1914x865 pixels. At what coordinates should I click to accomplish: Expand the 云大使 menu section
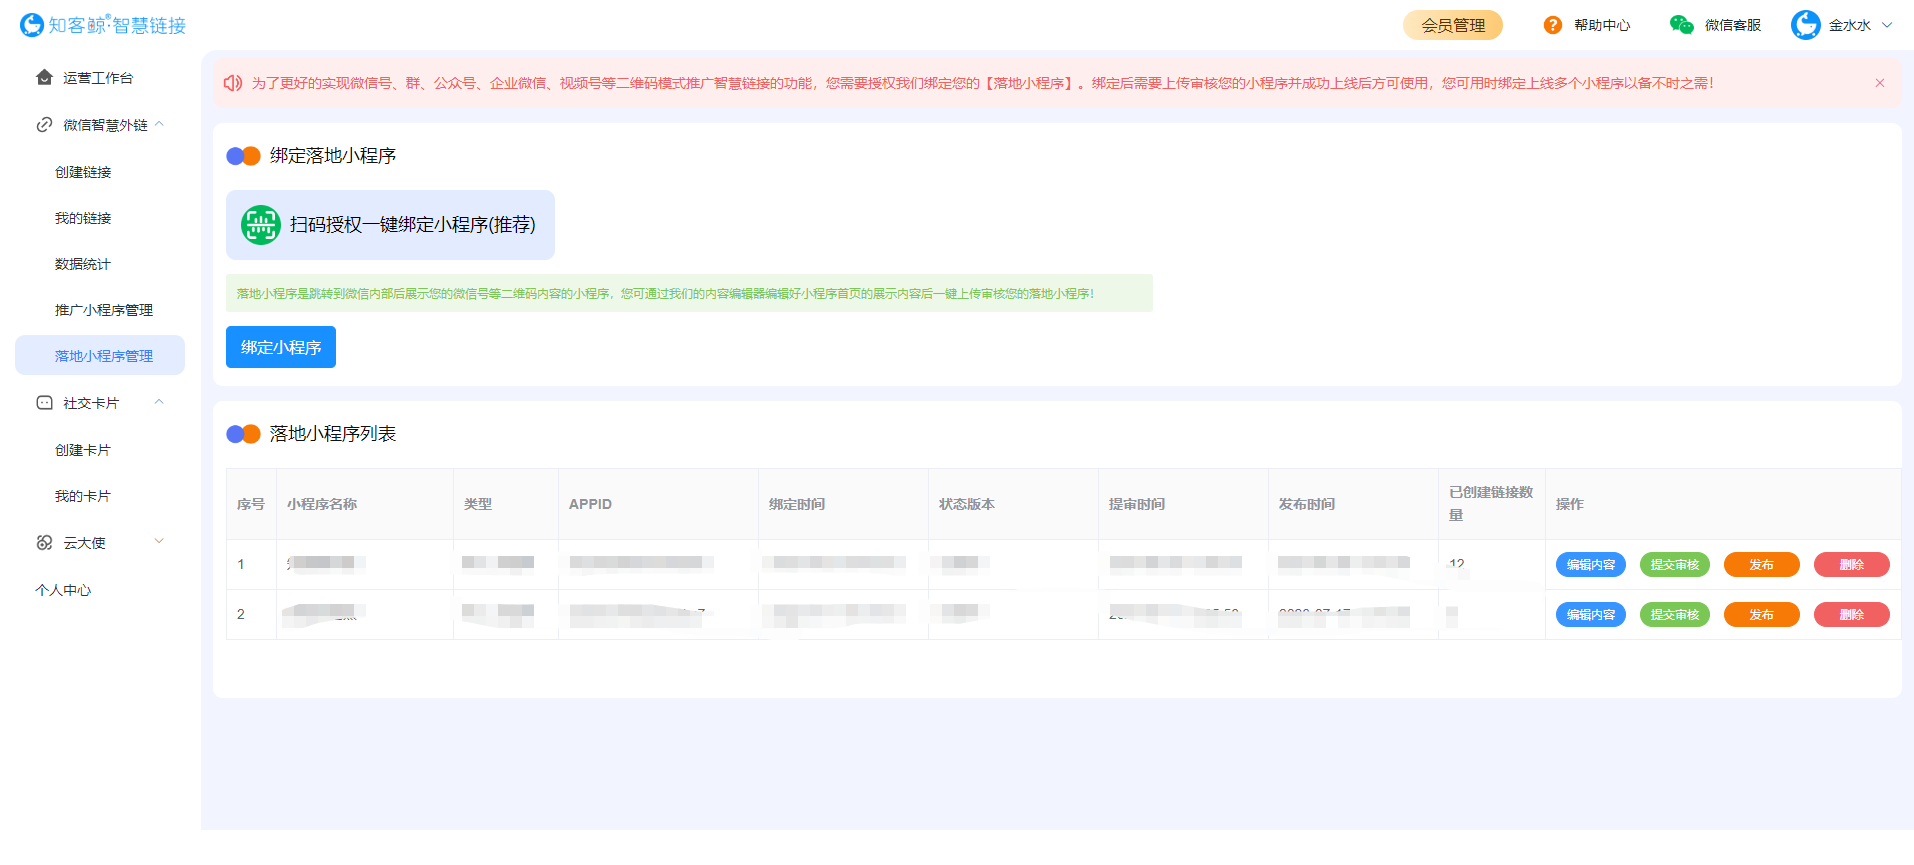point(159,542)
